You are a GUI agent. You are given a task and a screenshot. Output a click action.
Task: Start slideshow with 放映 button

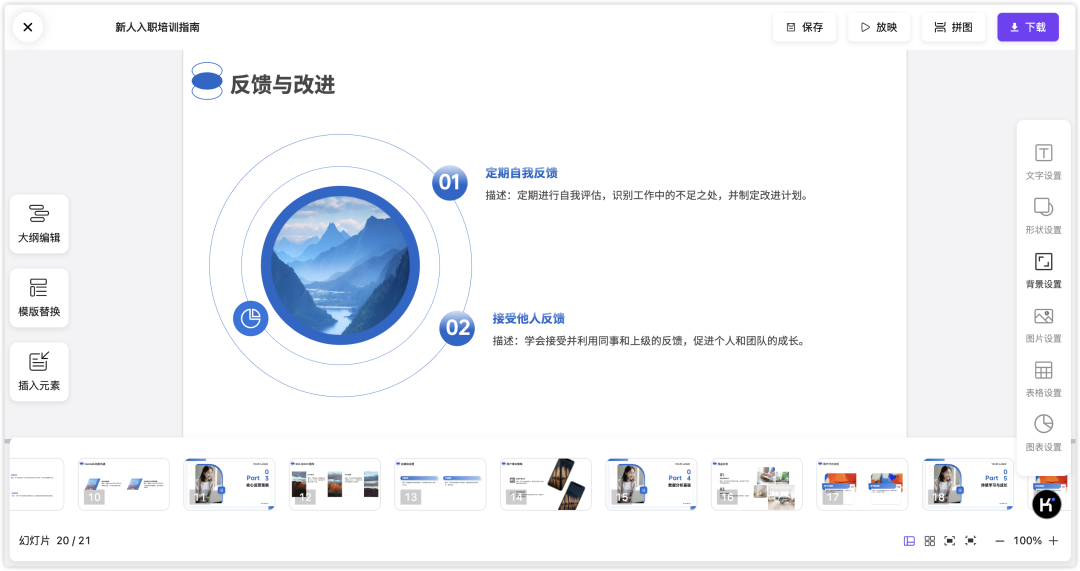coord(879,27)
